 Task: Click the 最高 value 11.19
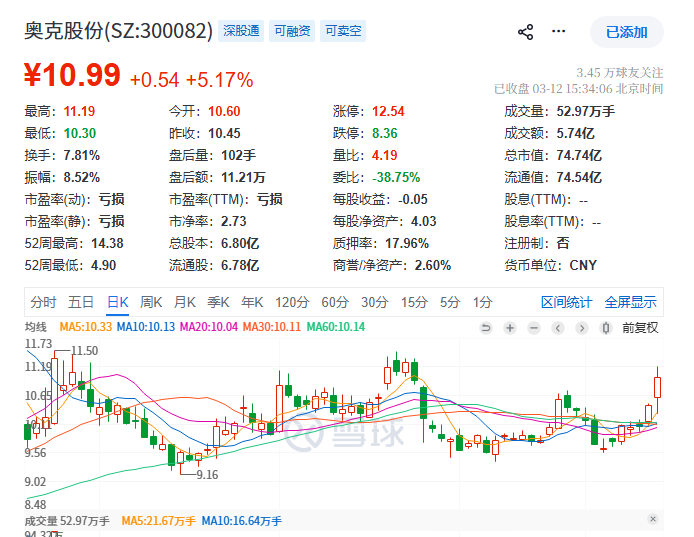point(79,111)
